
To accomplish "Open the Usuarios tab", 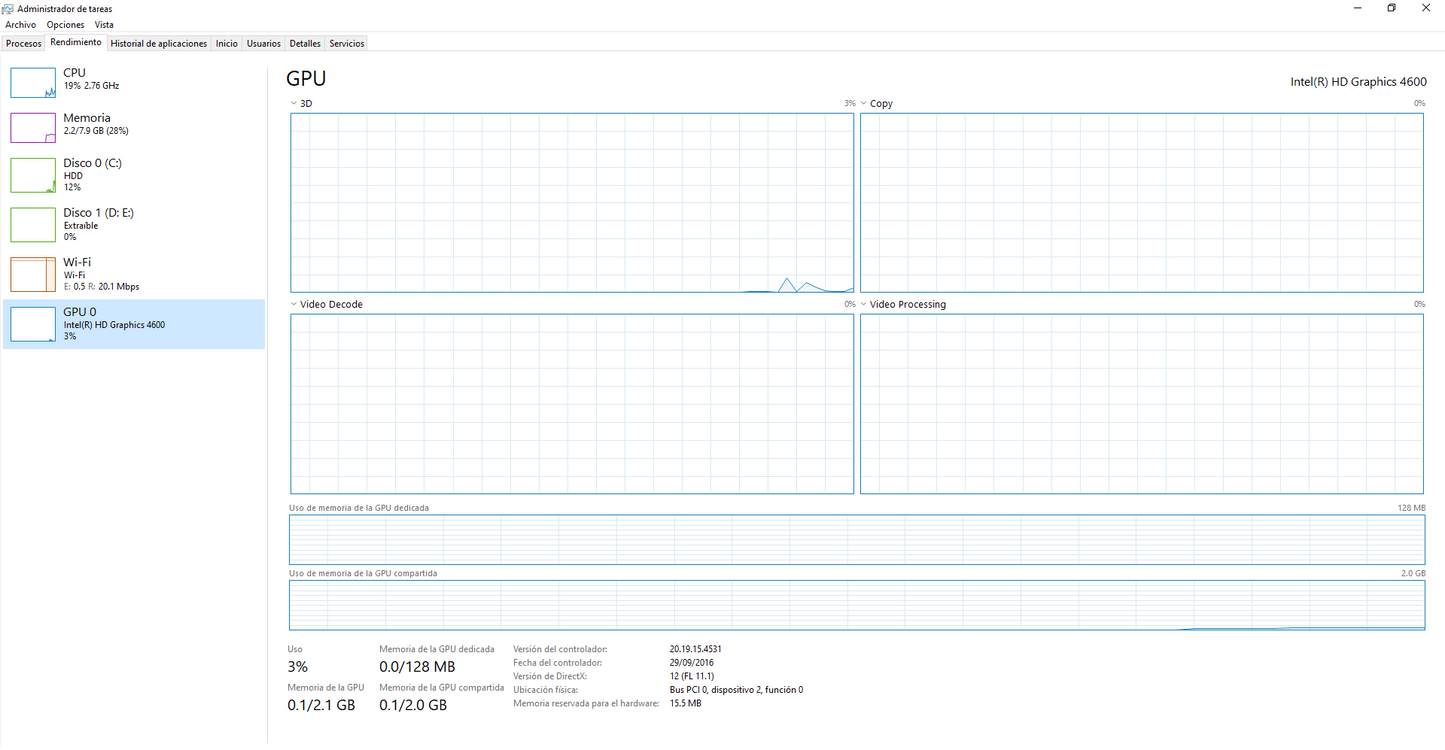I will coord(263,43).
